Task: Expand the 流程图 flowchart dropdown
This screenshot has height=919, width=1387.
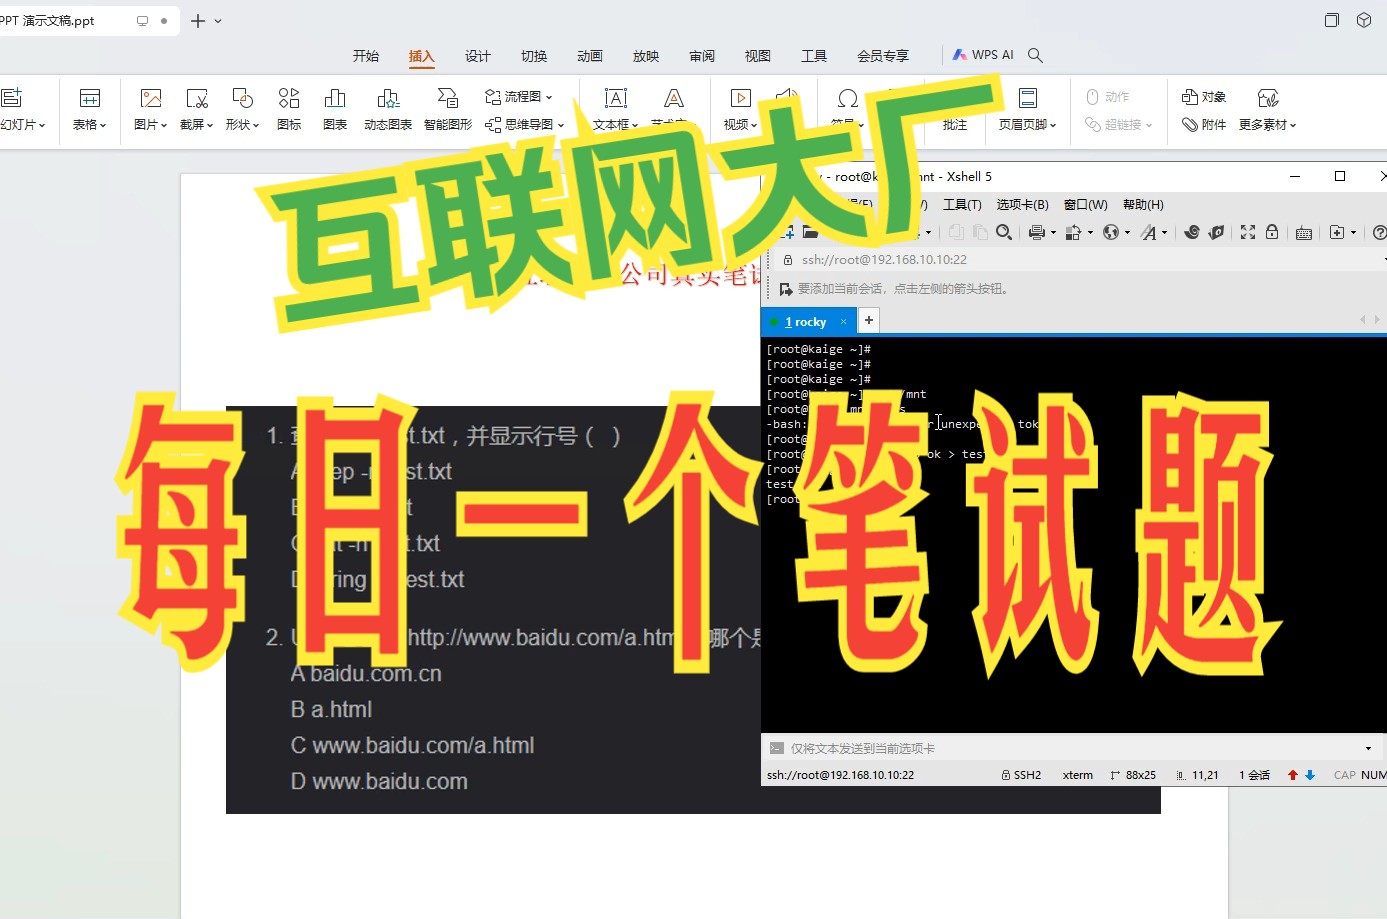Action: tap(549, 97)
